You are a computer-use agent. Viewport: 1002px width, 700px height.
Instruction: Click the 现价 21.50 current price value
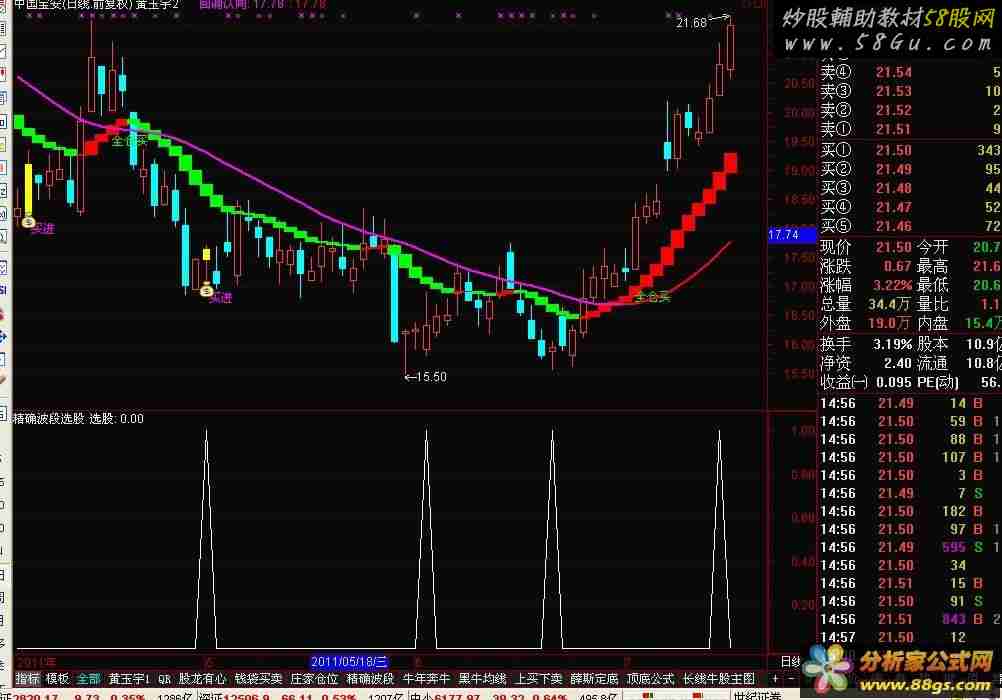tap(893, 247)
